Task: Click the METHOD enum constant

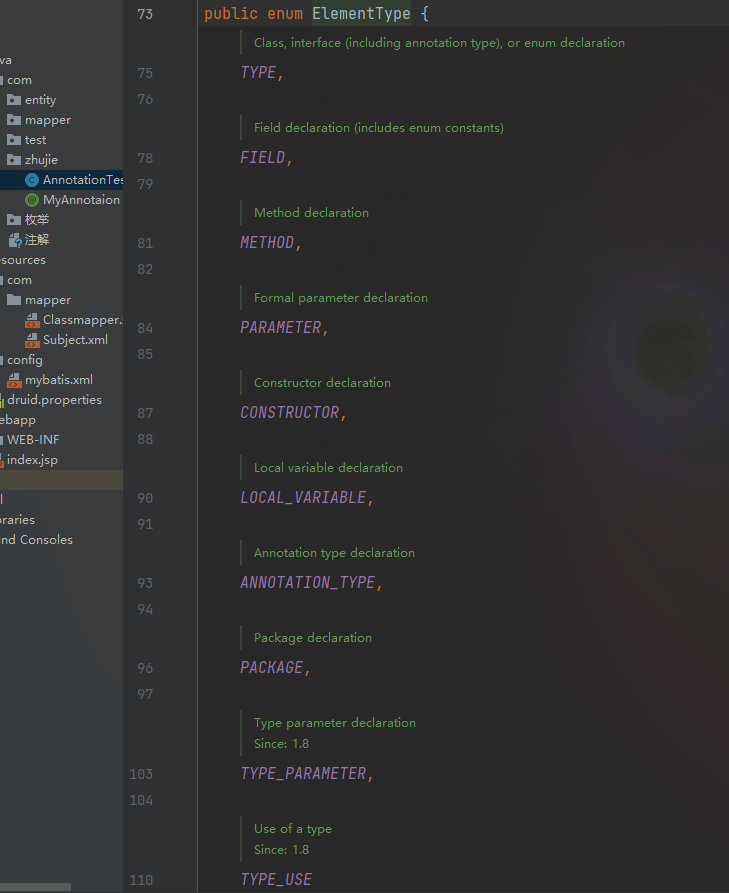Action: [267, 243]
